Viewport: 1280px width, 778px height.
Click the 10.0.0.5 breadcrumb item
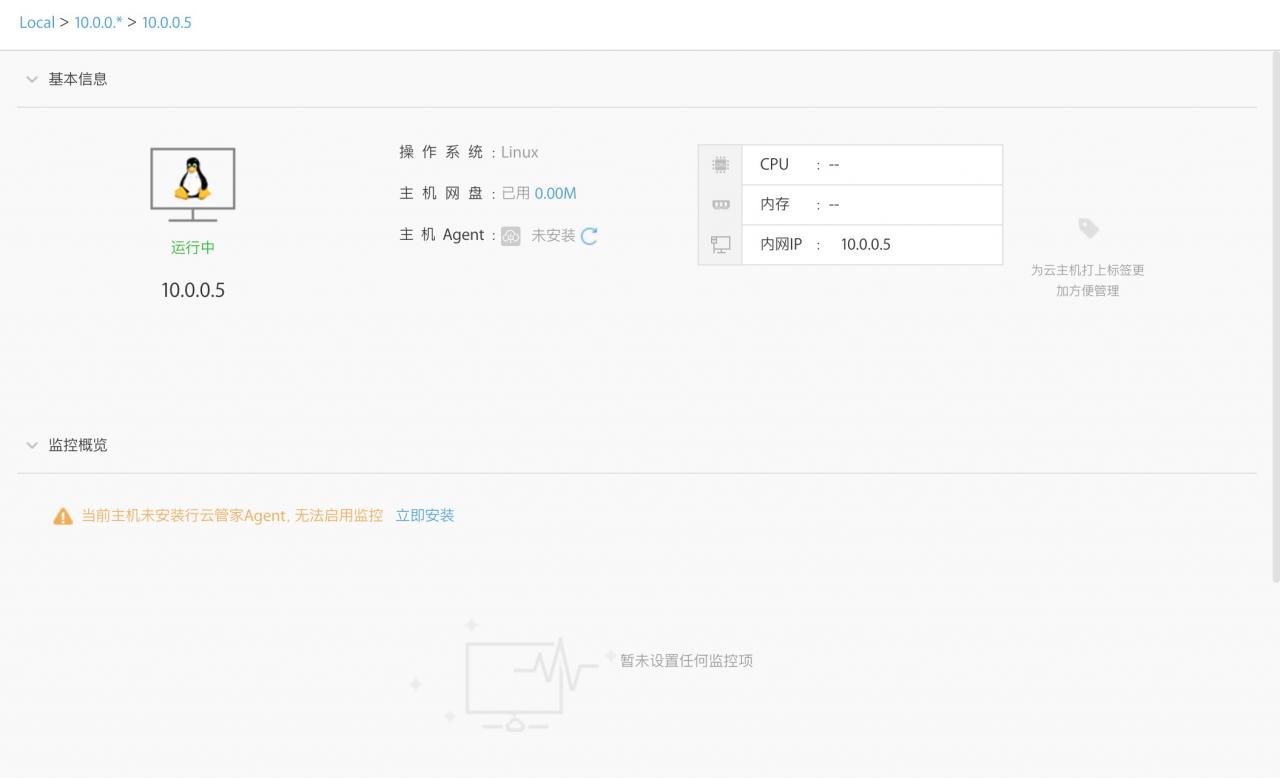tap(166, 22)
